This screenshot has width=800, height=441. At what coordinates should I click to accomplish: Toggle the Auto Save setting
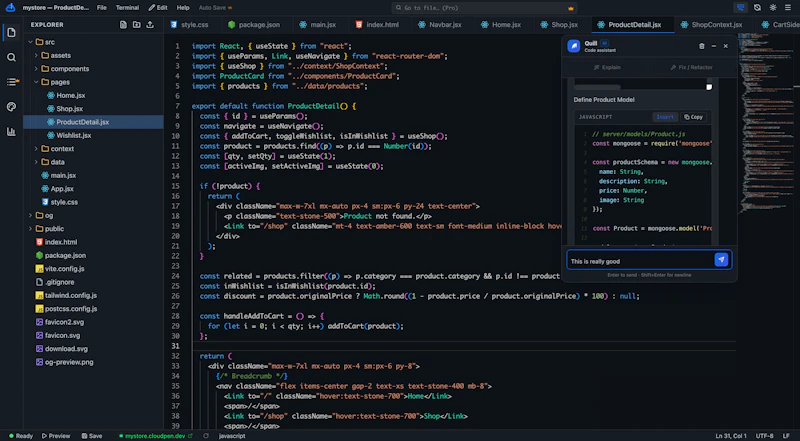(x=215, y=8)
